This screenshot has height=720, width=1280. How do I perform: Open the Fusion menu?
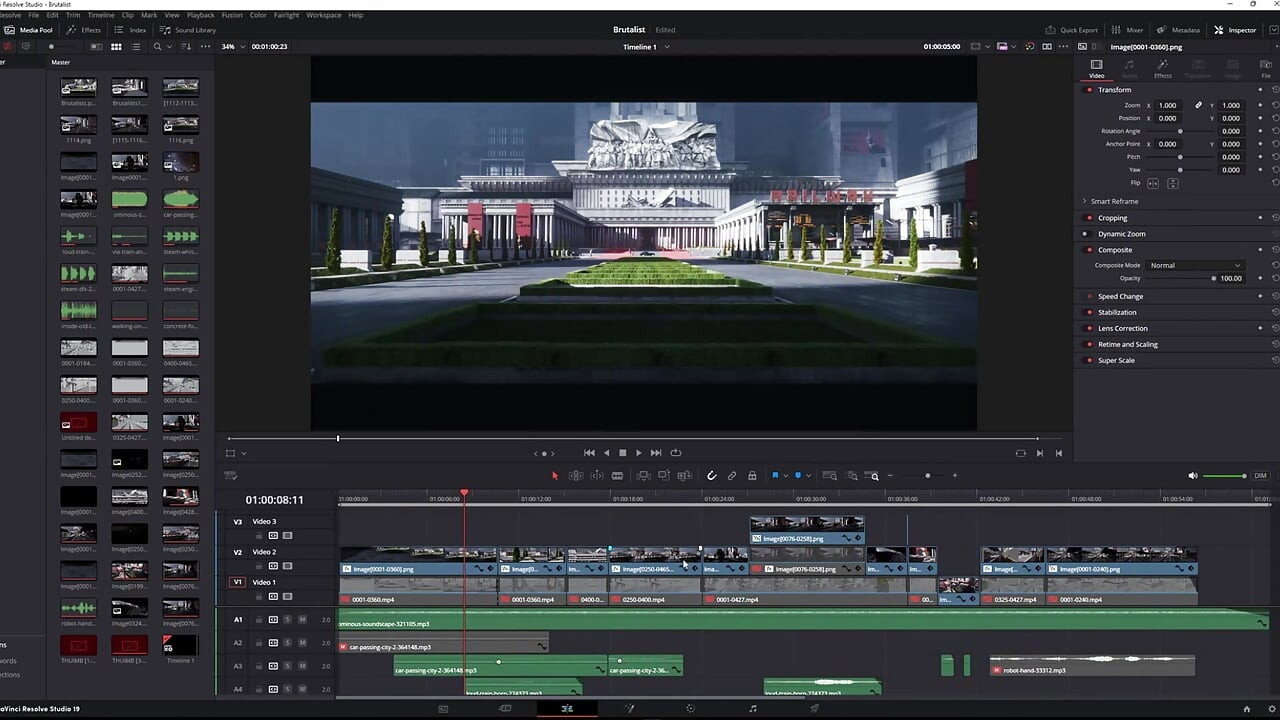[x=231, y=15]
